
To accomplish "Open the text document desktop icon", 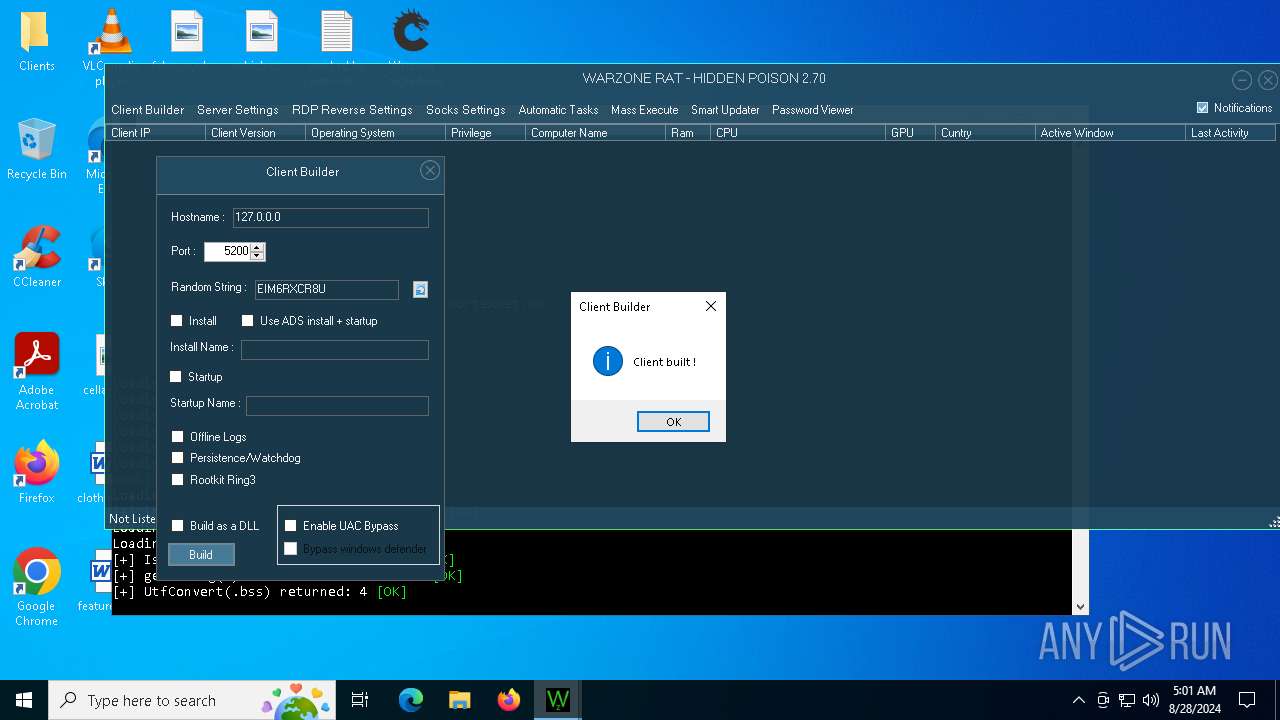I will point(337,32).
